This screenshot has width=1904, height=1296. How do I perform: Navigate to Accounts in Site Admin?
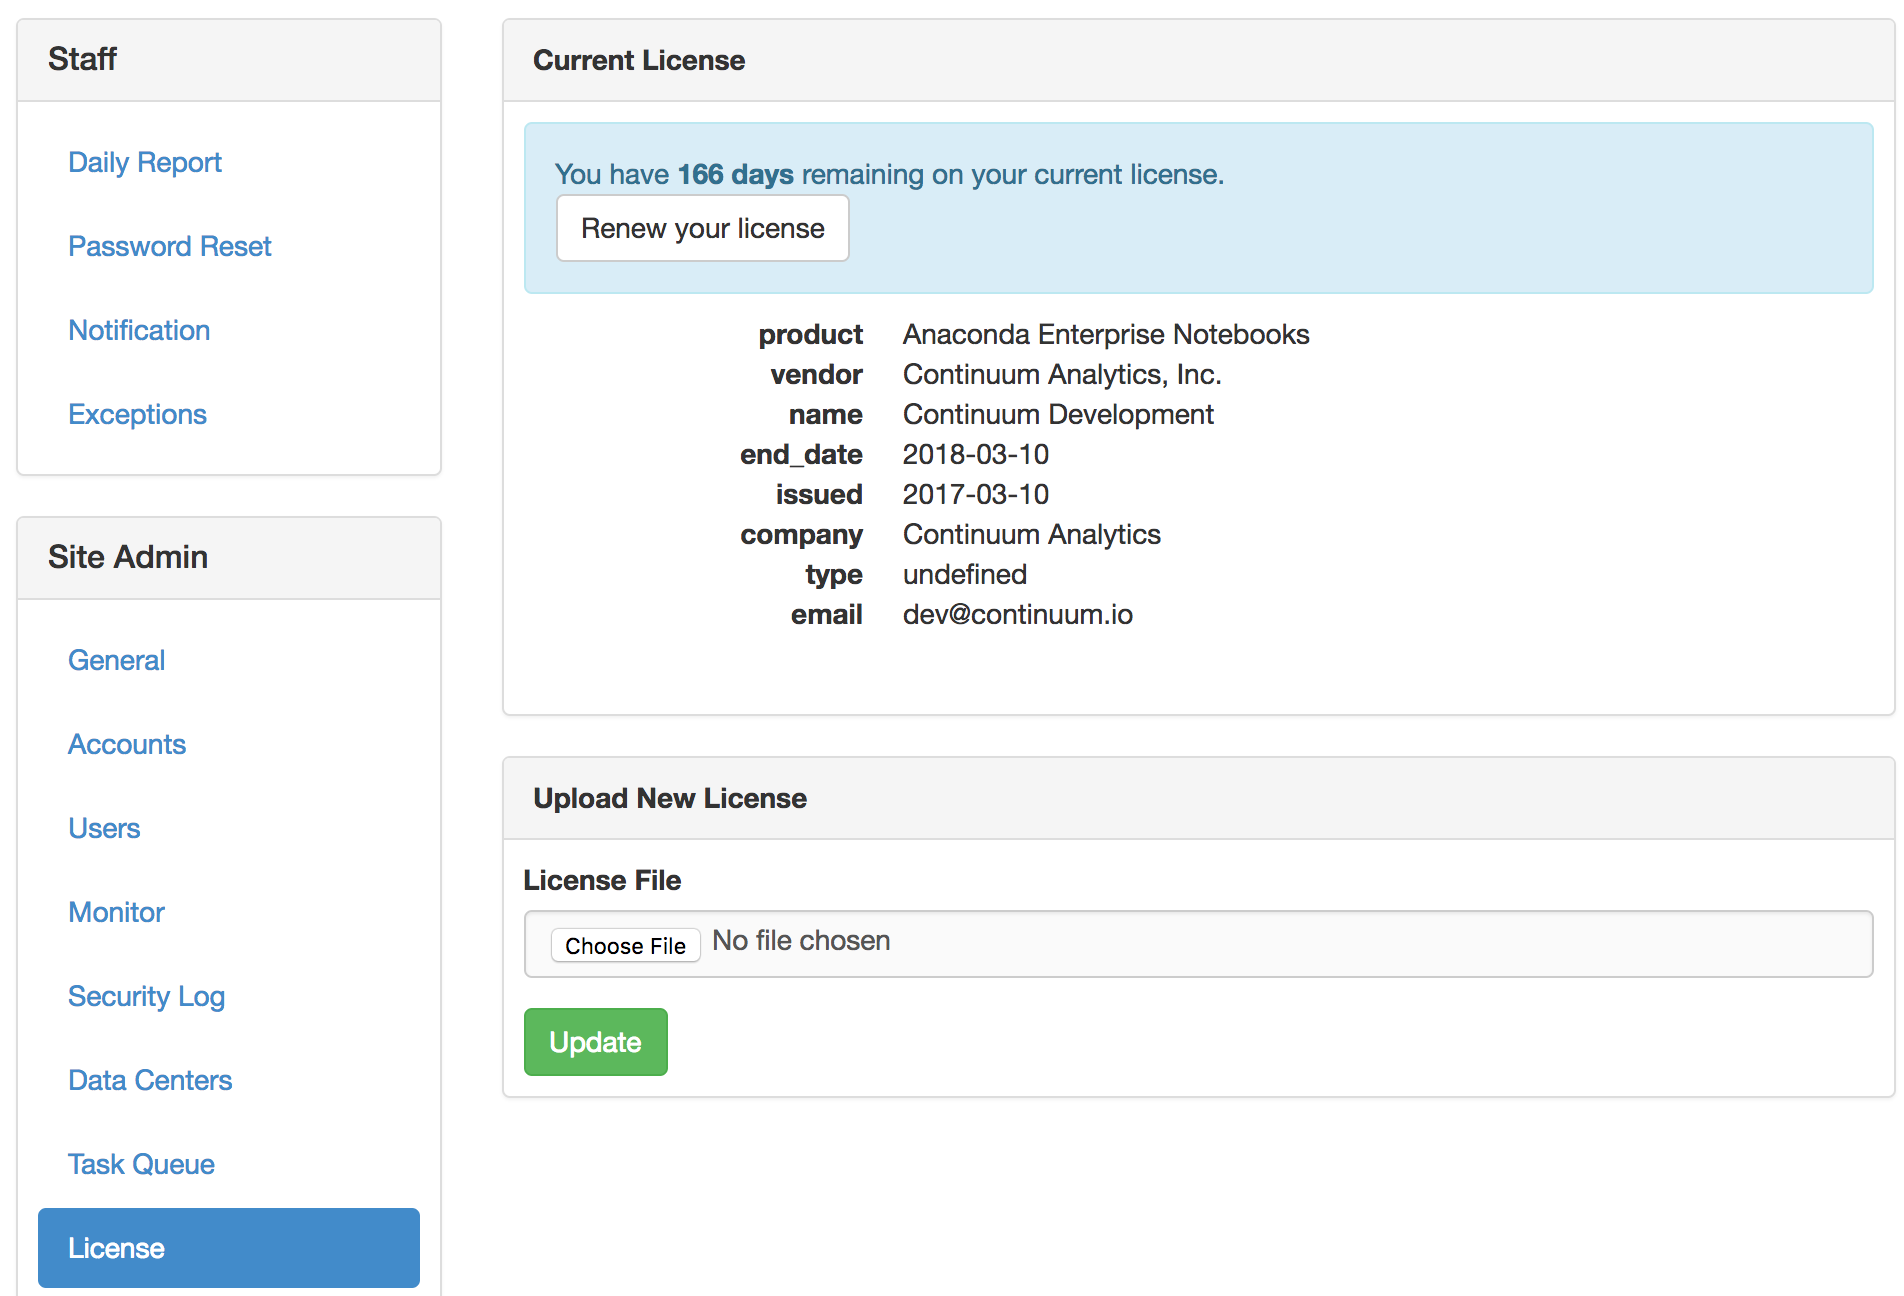127,744
